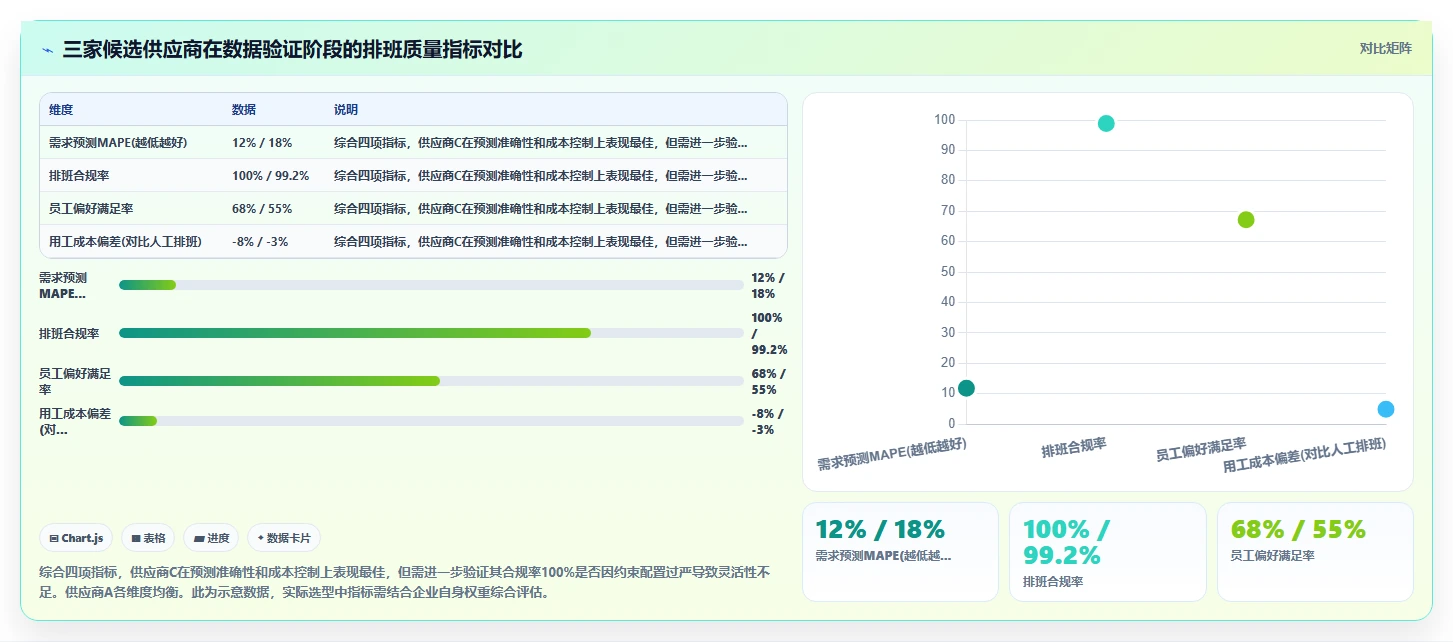Select table row 需求预测MAPE(越低越好)
Screen dimensions: 1453x642
(x=413, y=142)
